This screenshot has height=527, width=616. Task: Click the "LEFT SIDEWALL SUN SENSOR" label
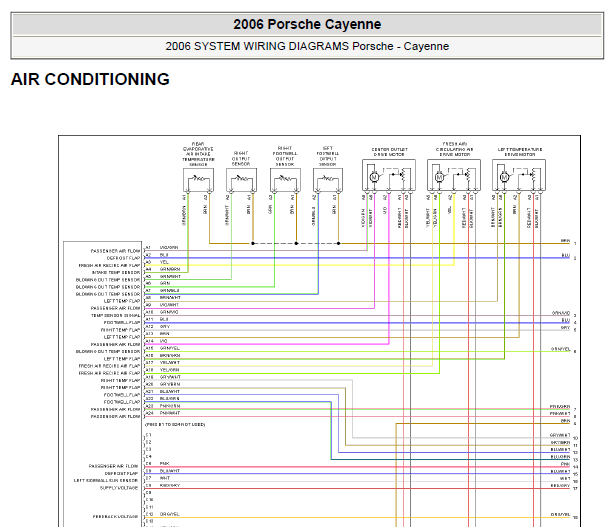(x=106, y=481)
